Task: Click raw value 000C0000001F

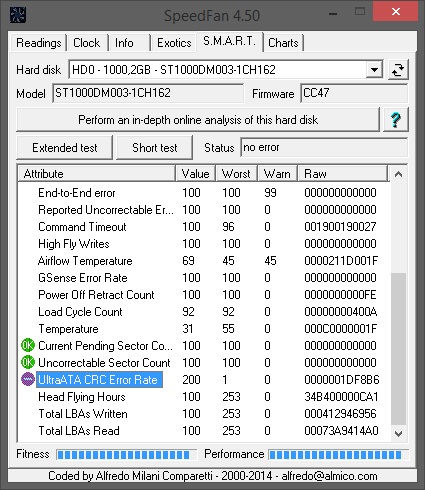Action: pyautogui.click(x=341, y=329)
